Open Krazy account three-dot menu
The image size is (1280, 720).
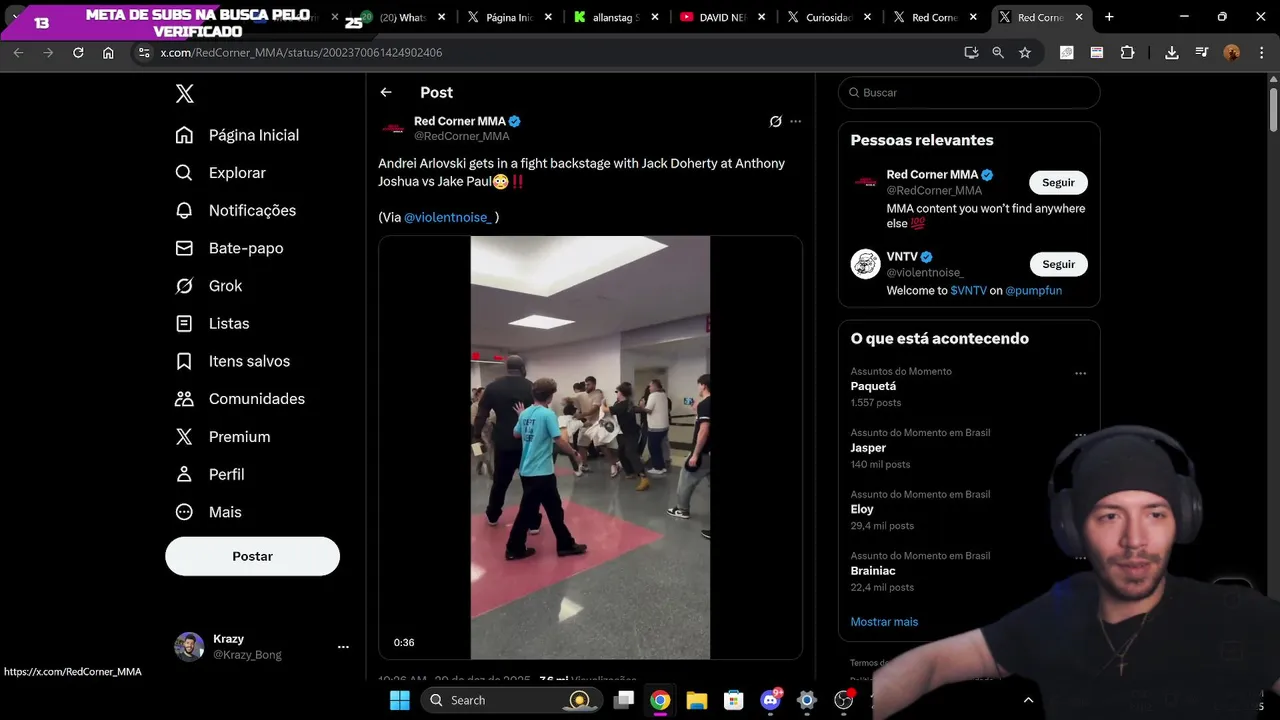343,647
